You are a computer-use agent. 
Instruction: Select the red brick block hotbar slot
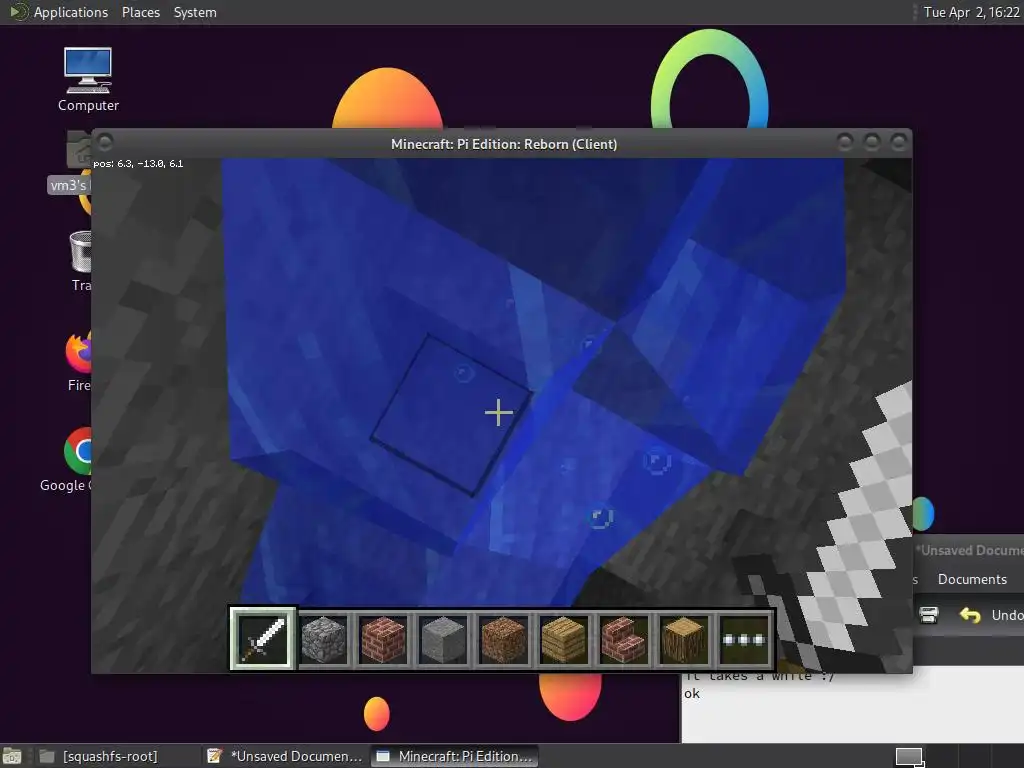[x=383, y=639]
